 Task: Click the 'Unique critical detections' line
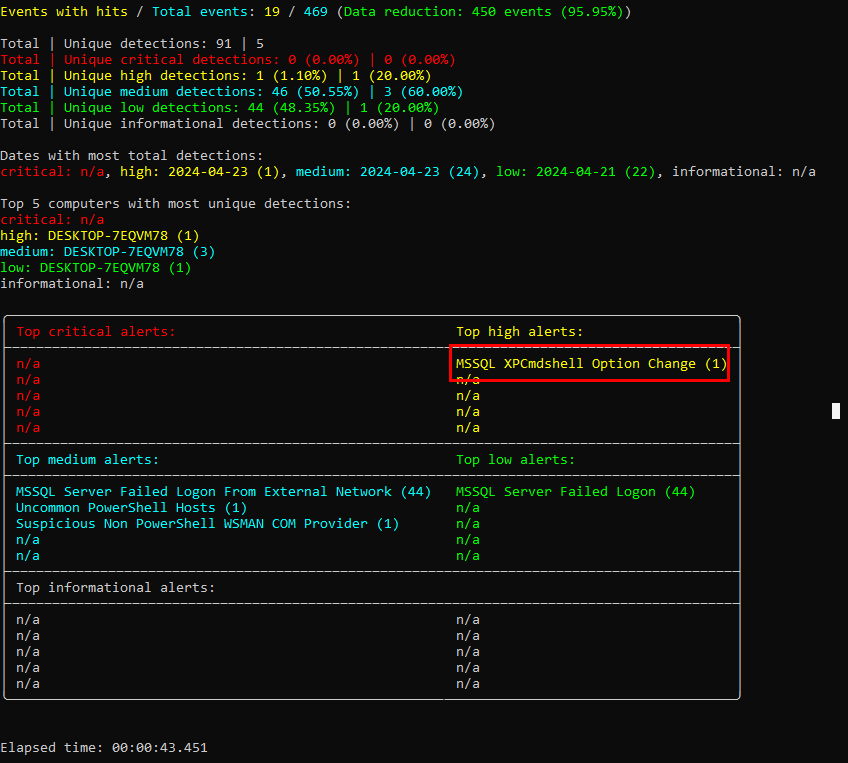coord(228,59)
